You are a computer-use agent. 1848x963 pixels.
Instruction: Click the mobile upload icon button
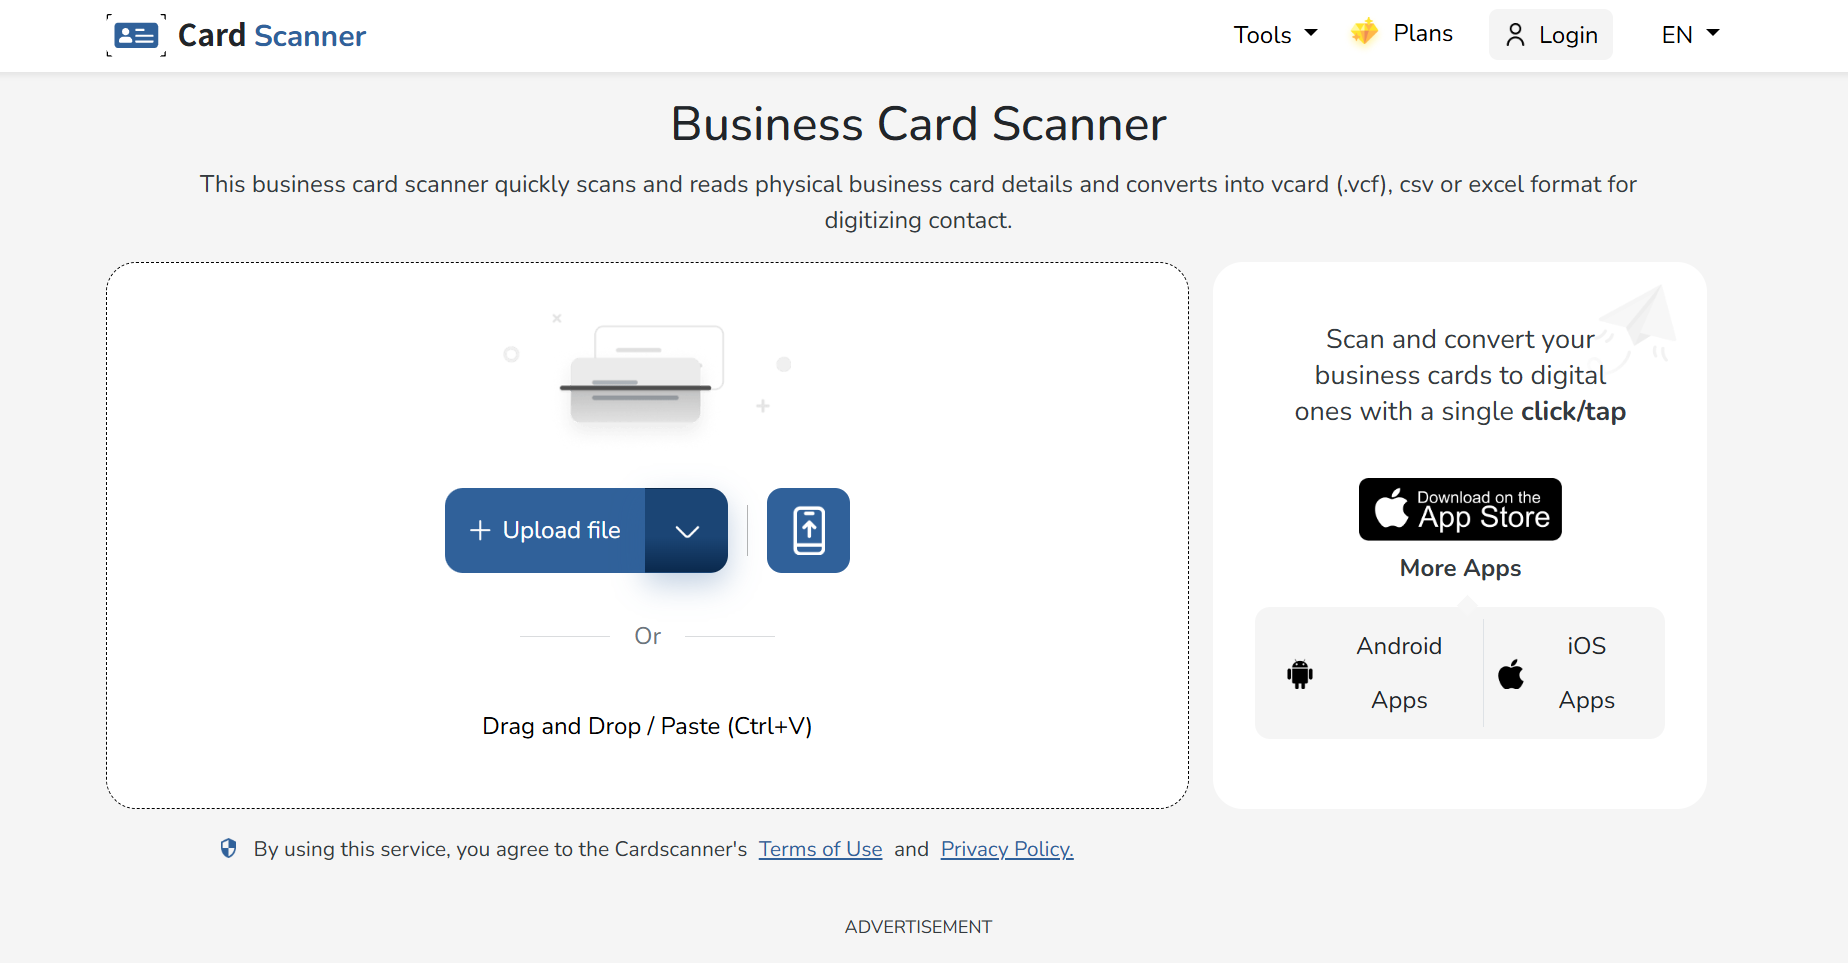[x=807, y=530]
